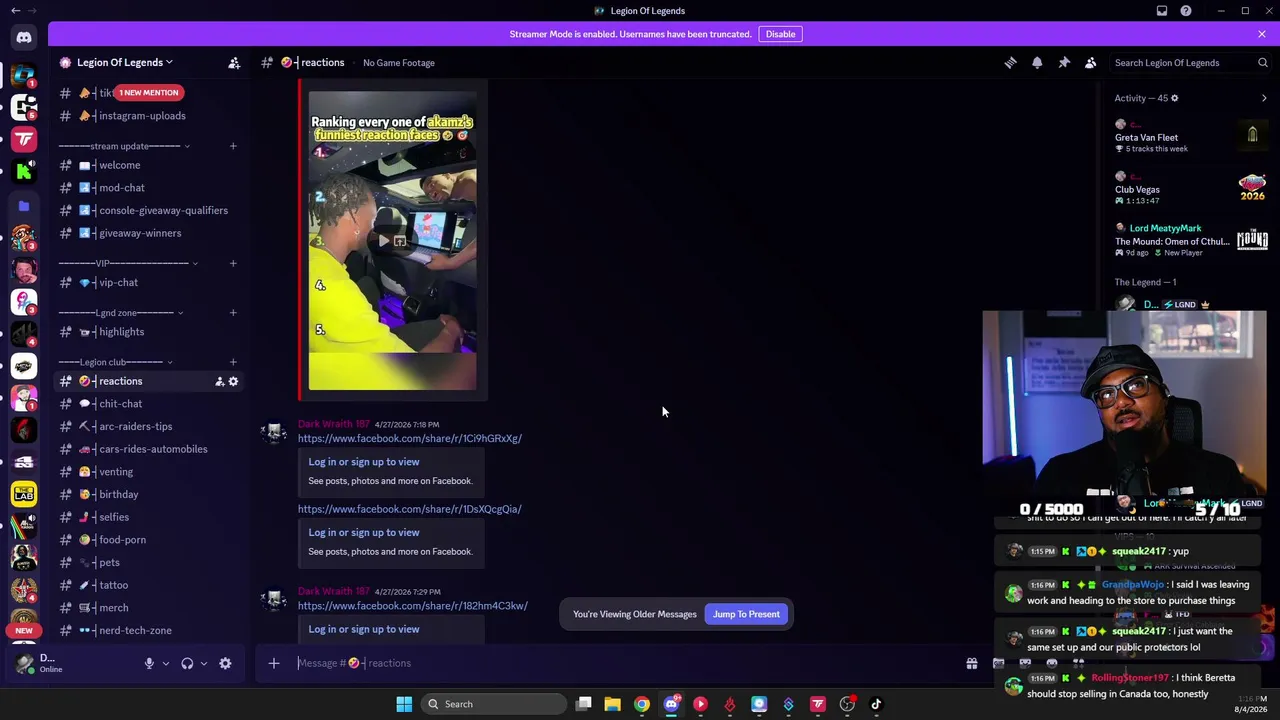The height and width of the screenshot is (720, 1280).
Task: Open the server folder icon in sidebar
Action: [x=24, y=206]
